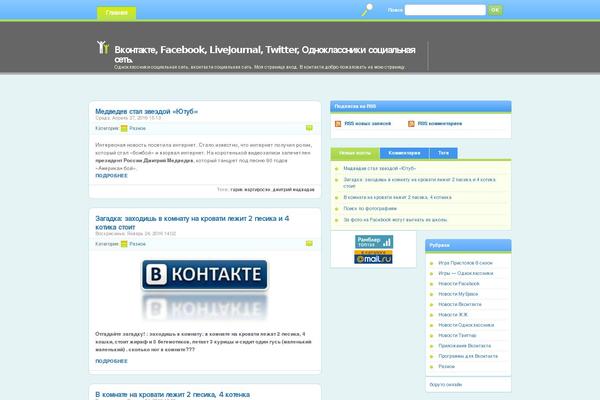Open sidebar link 'Поиск по фотографиям'

pos(370,209)
